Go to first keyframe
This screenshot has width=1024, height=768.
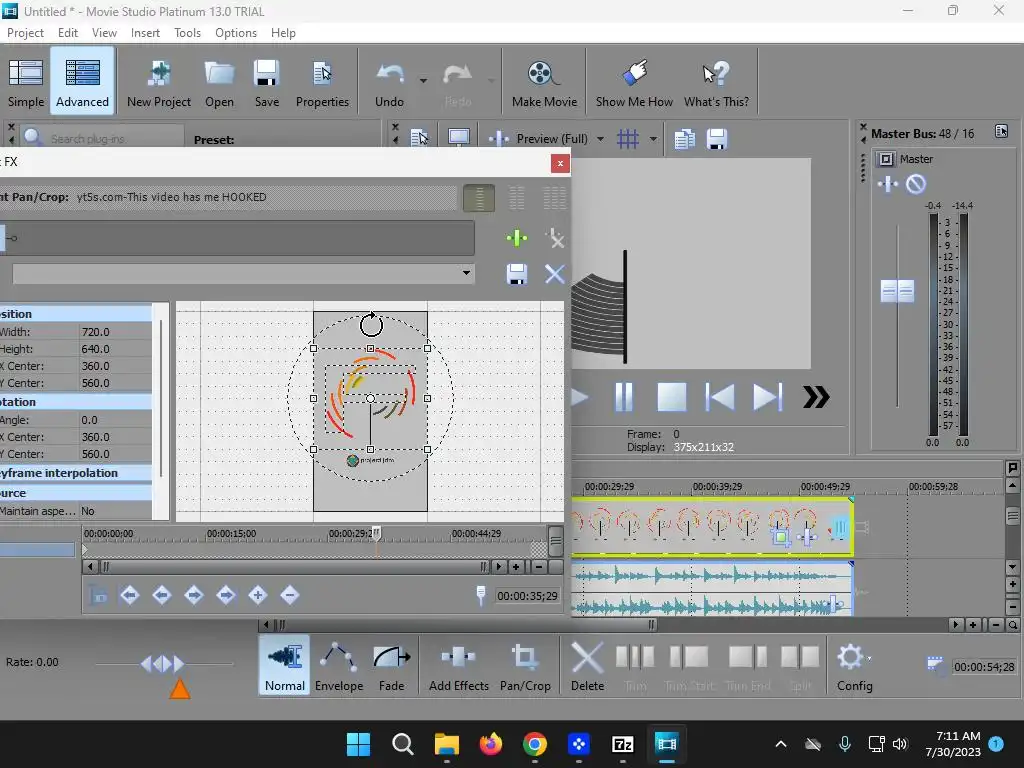click(x=129, y=595)
